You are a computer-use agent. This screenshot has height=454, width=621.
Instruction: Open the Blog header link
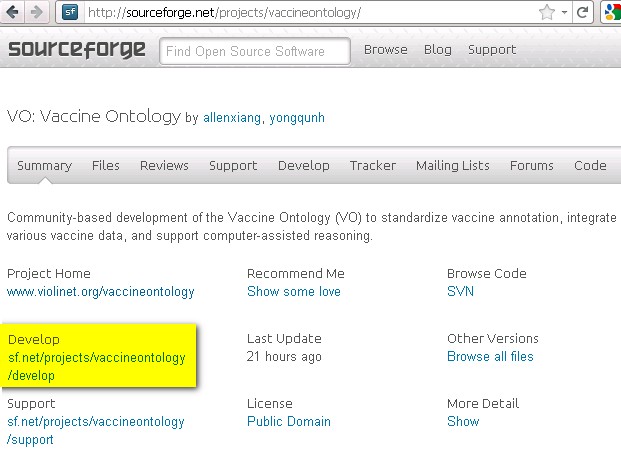tap(438, 50)
